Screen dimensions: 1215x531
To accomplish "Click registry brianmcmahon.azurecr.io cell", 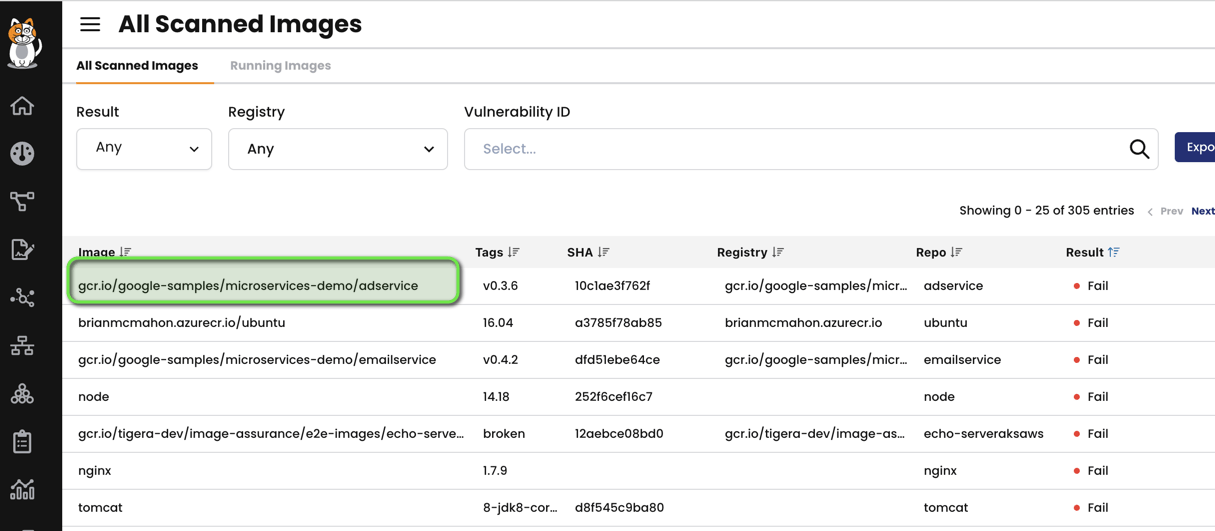I will coord(804,323).
